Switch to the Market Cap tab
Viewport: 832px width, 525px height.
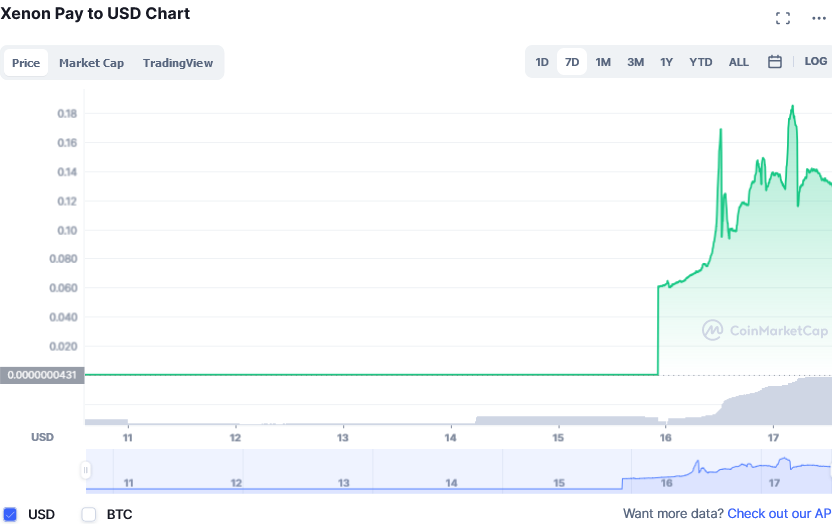[91, 63]
